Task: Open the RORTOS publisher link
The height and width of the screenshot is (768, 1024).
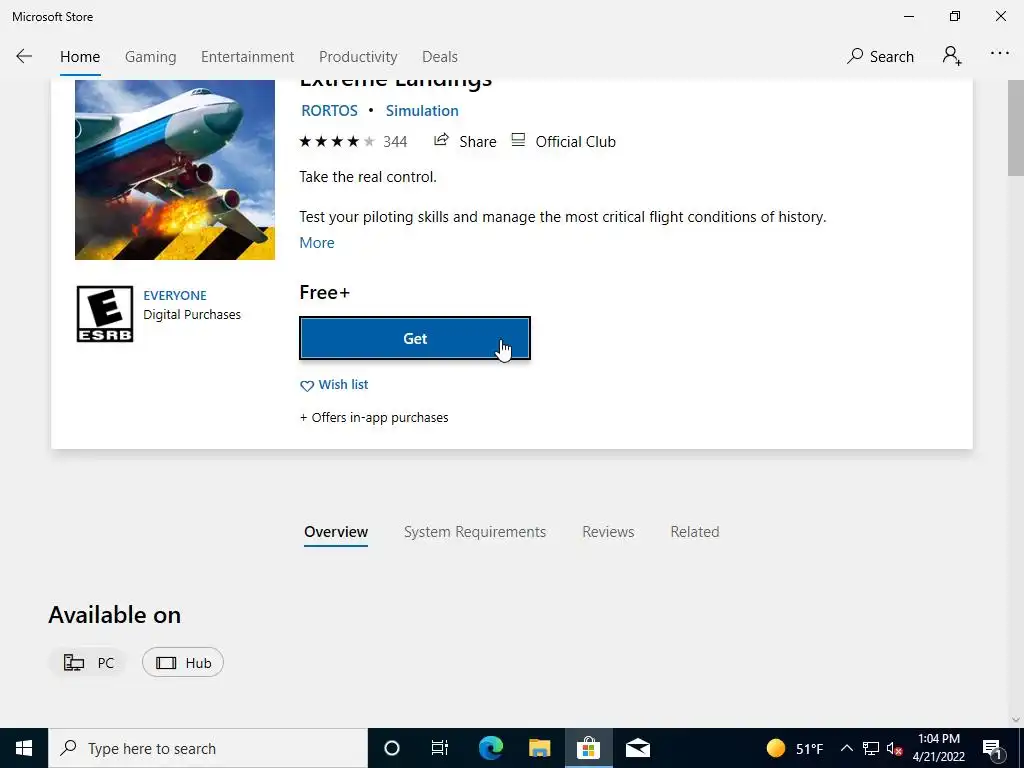Action: point(329,110)
